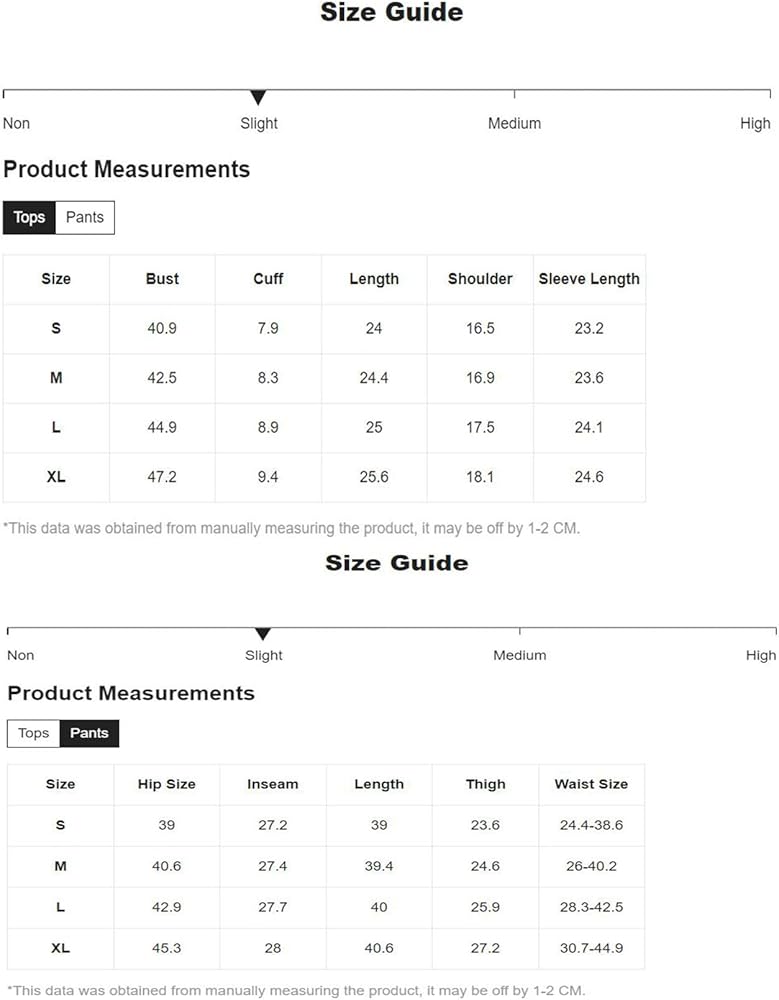Click the stretch indicator triangle in the upper size guide

click(x=258, y=97)
